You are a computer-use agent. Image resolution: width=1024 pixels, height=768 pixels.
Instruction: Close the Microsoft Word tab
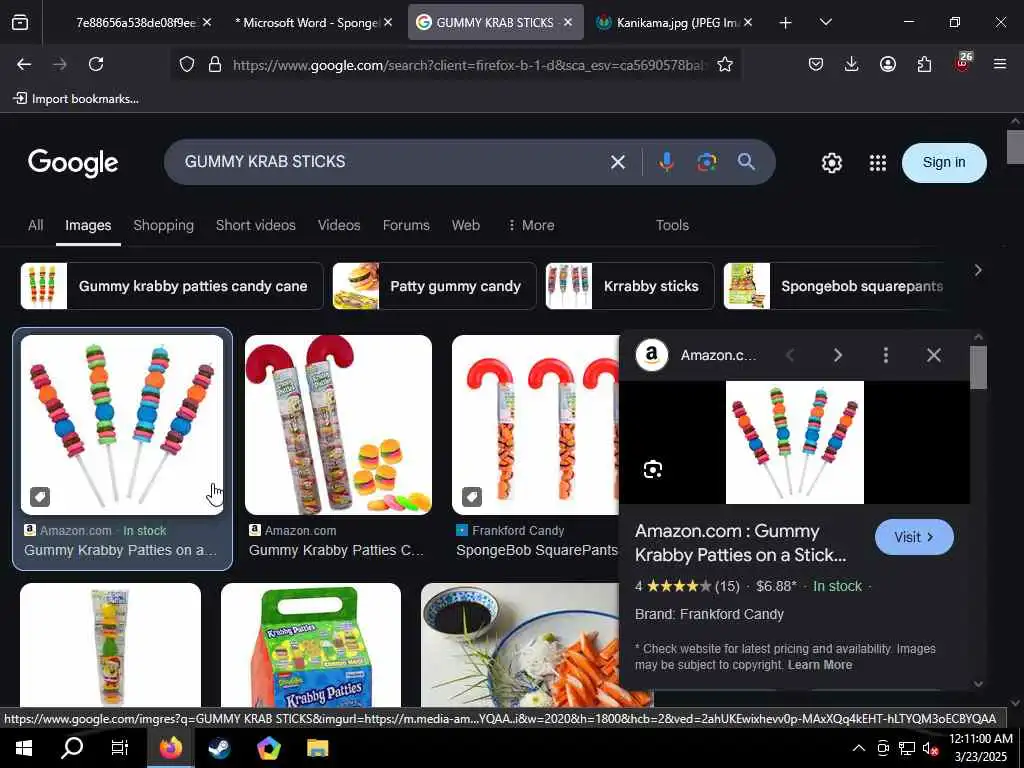388,22
